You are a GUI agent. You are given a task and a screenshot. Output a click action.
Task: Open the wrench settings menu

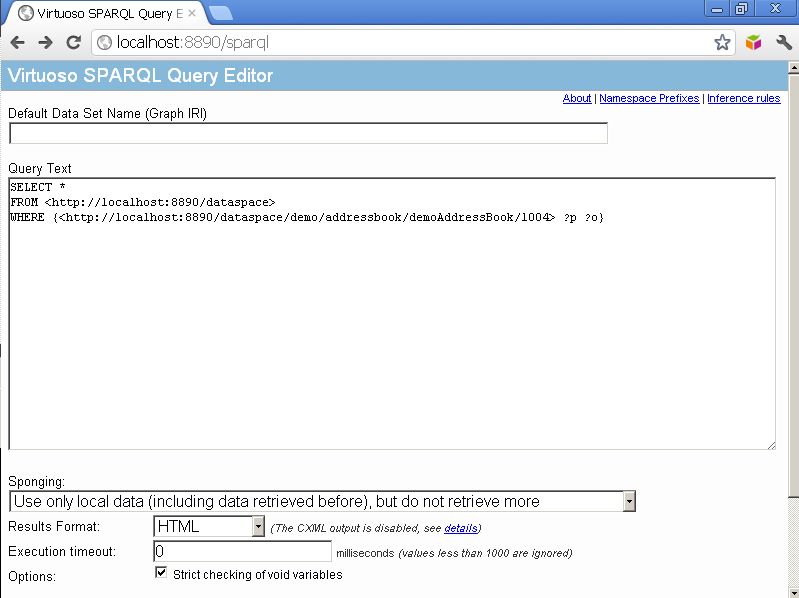(x=784, y=42)
